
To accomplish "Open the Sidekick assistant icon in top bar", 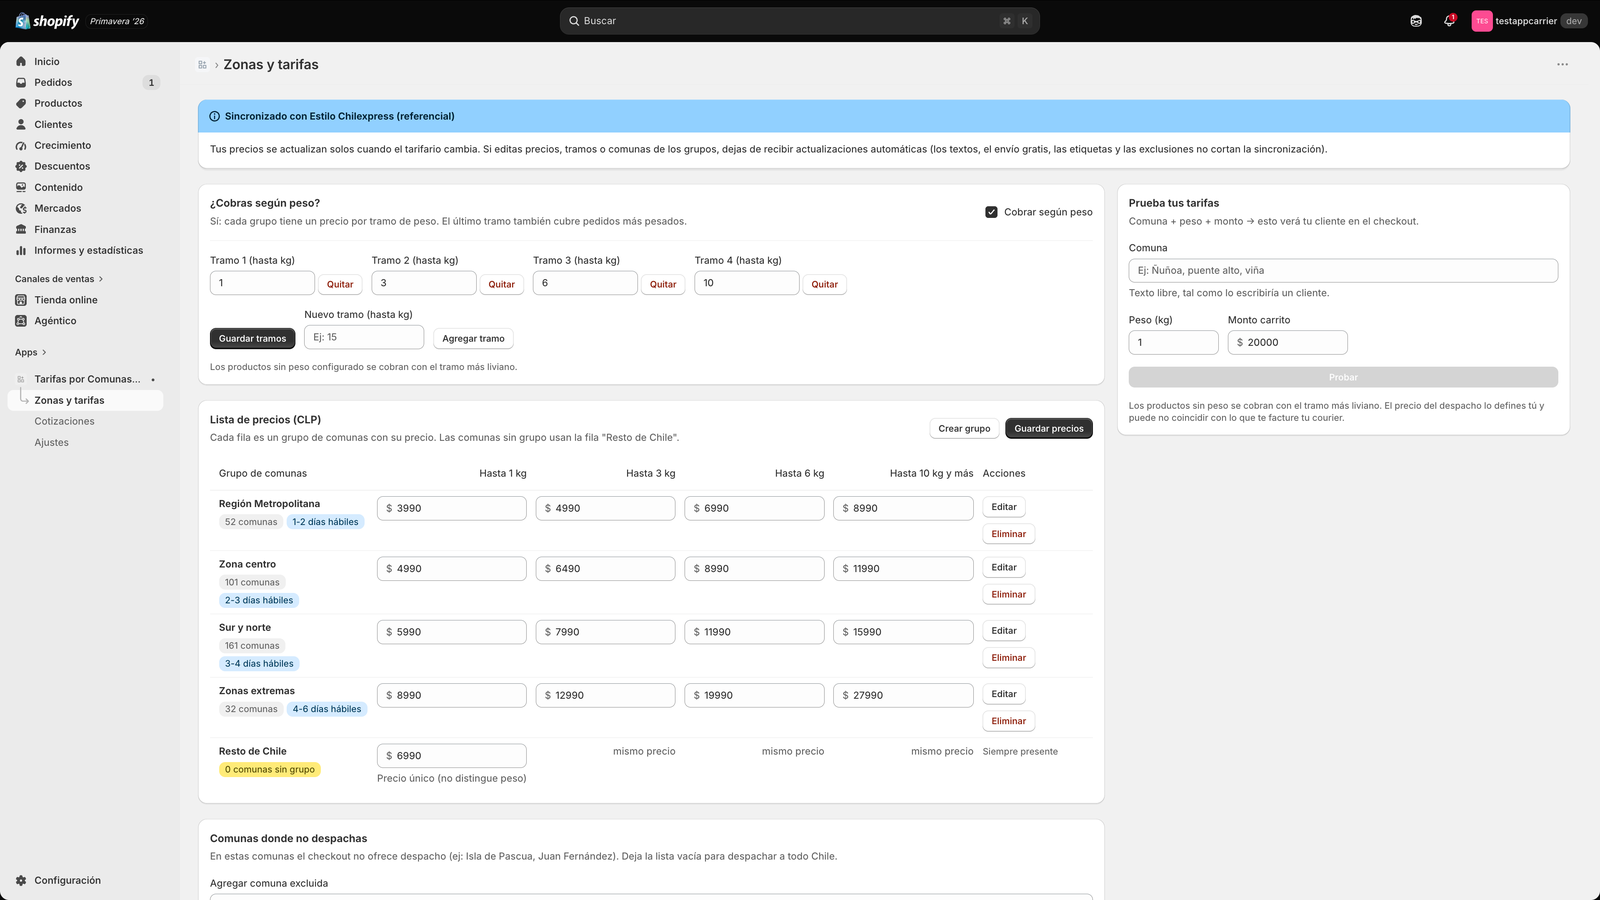I will (x=1416, y=21).
